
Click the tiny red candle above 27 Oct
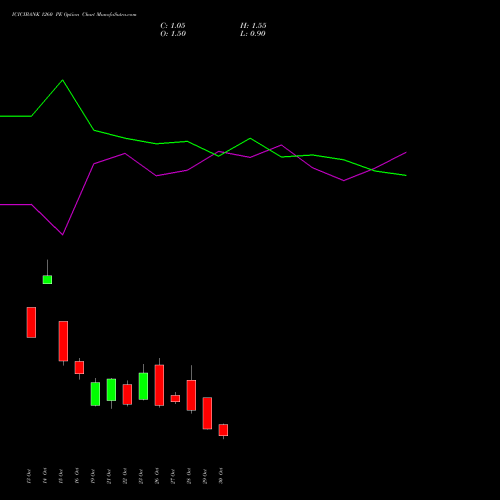(x=175, y=399)
